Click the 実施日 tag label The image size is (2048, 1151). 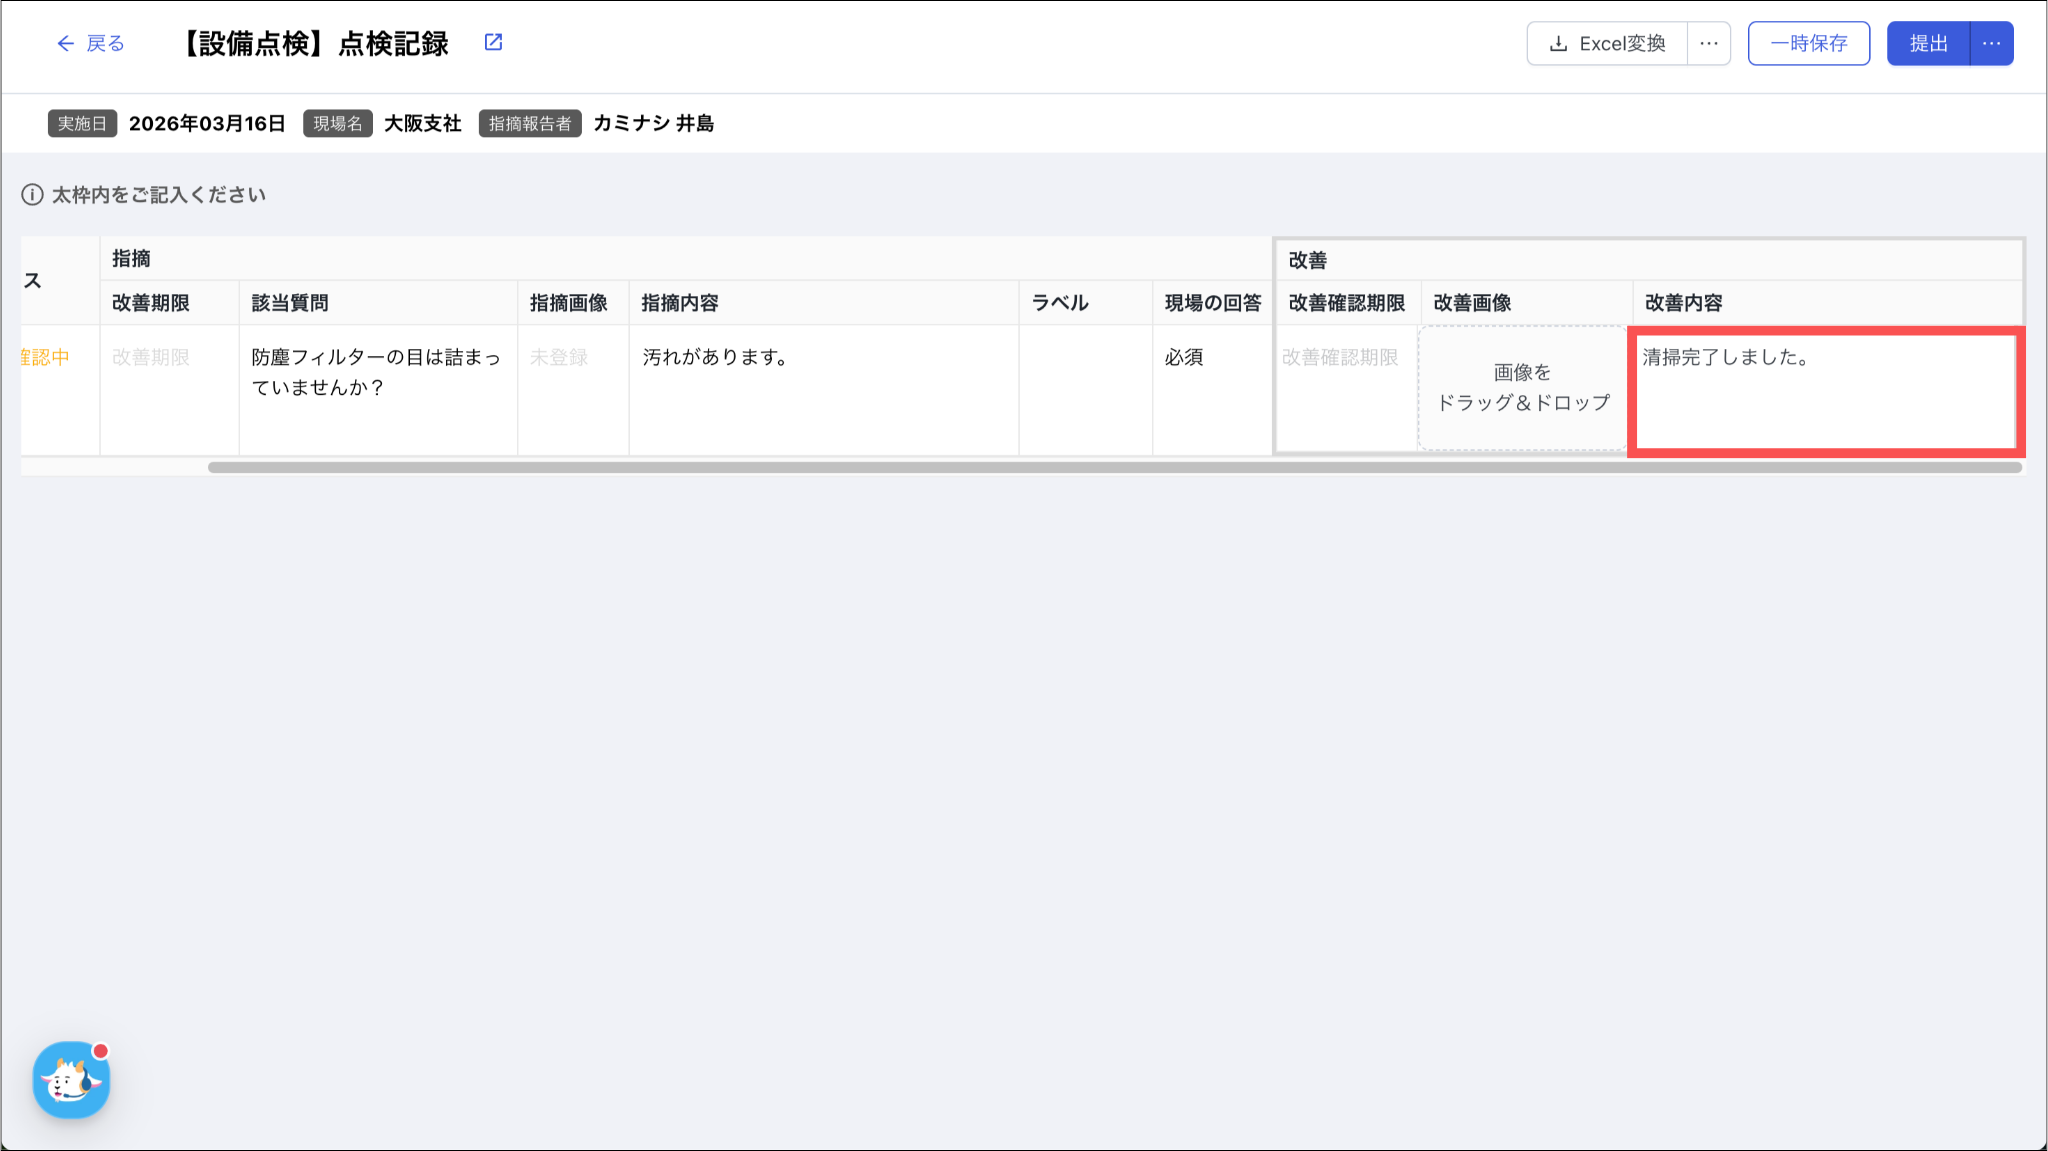[82, 124]
